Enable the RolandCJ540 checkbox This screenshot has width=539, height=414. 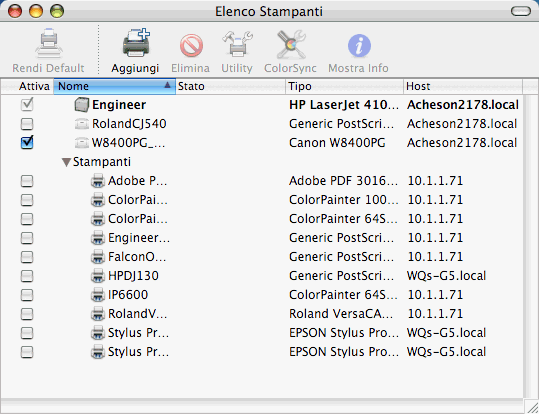click(x=27, y=124)
